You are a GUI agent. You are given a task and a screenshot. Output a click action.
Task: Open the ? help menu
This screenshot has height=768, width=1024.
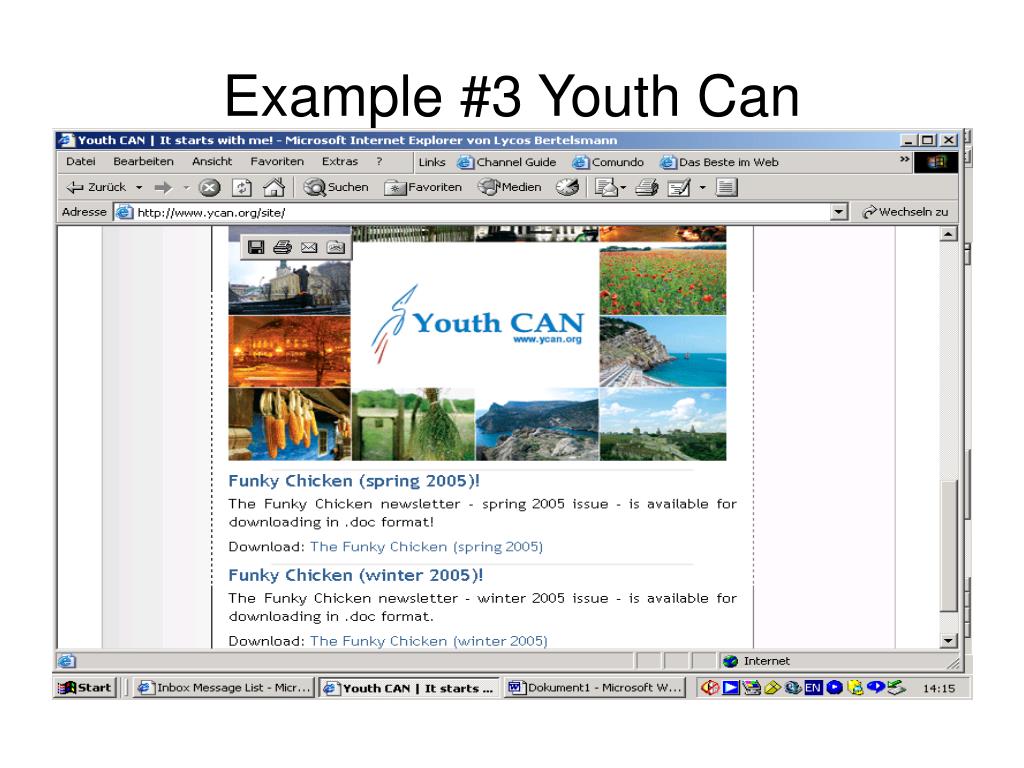pyautogui.click(x=379, y=161)
